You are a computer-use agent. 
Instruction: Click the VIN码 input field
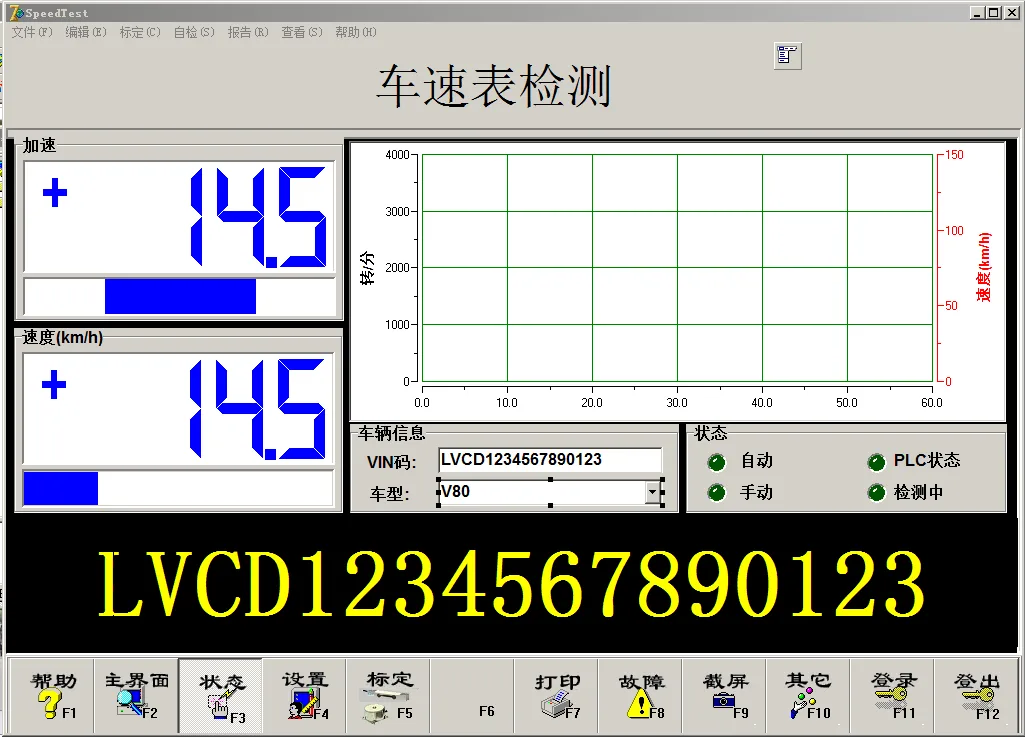pyautogui.click(x=550, y=460)
